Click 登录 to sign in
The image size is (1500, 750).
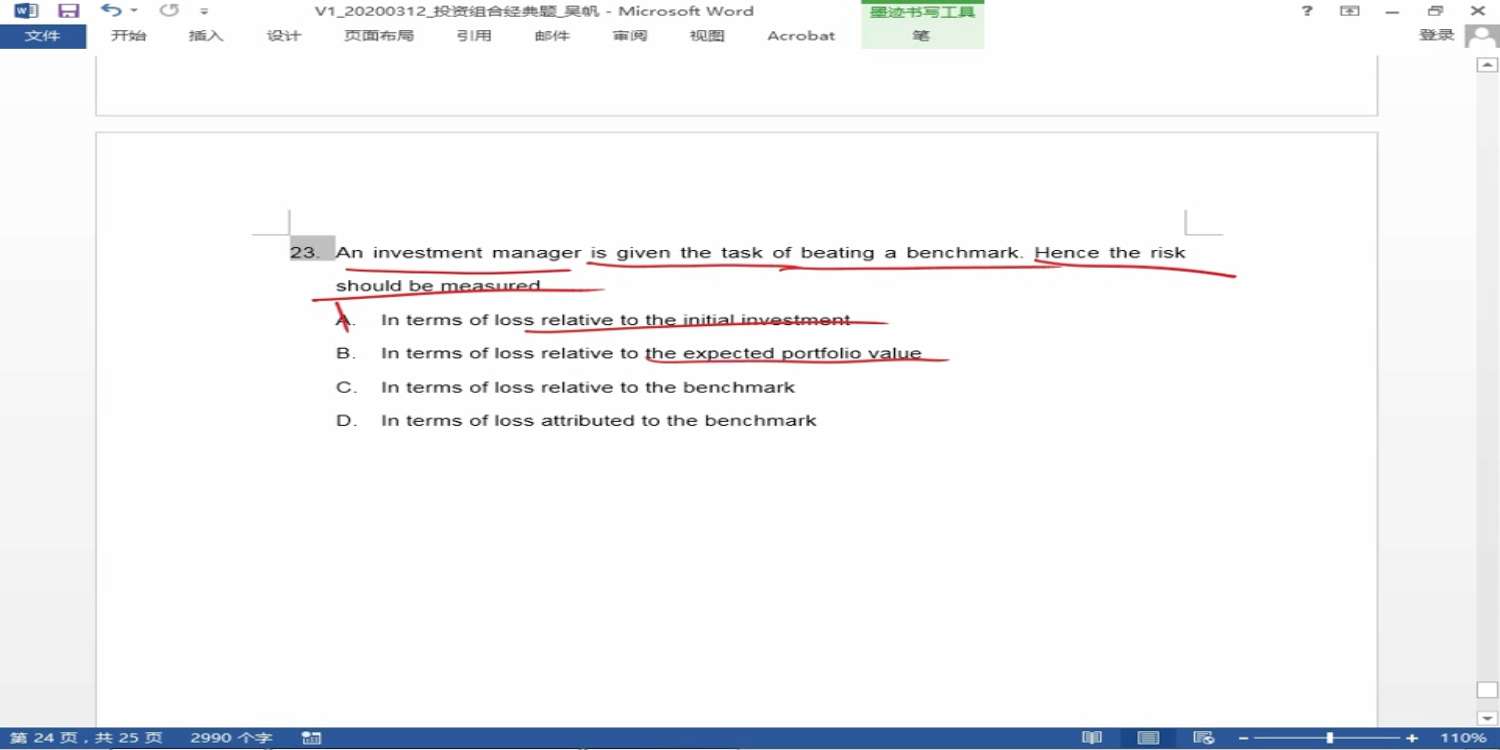(1437, 35)
